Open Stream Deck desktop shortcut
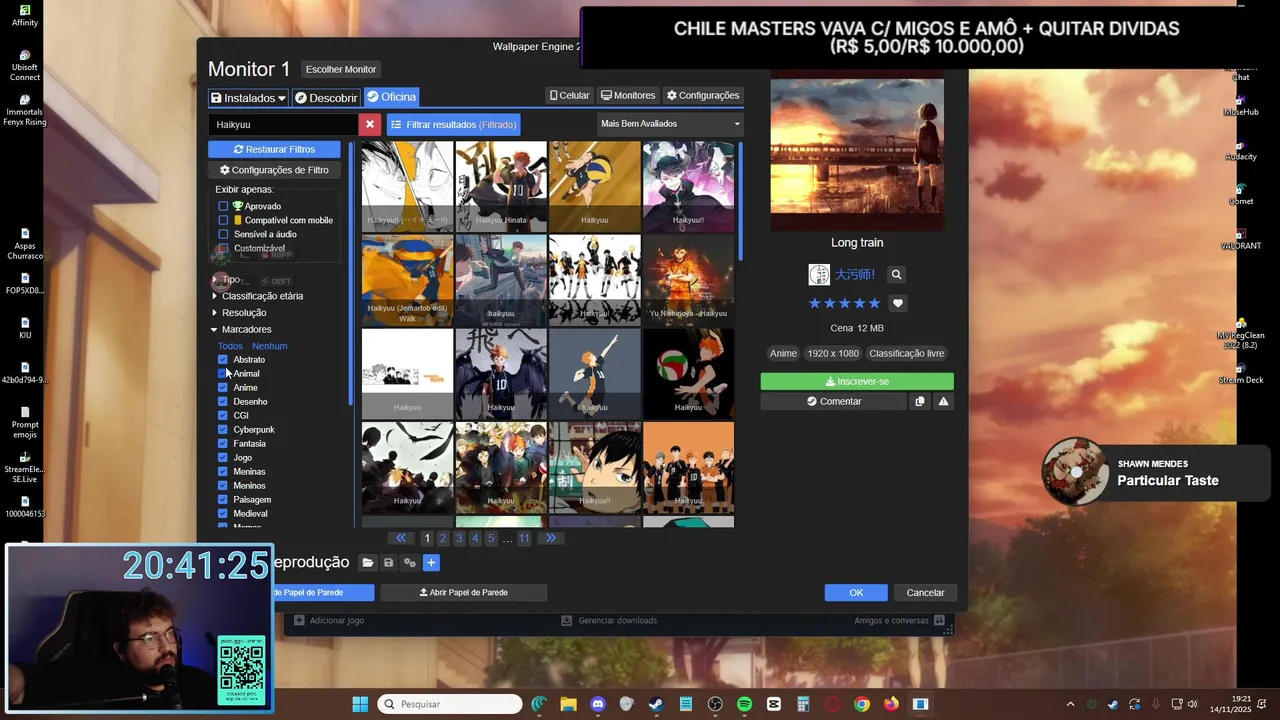 1241,373
